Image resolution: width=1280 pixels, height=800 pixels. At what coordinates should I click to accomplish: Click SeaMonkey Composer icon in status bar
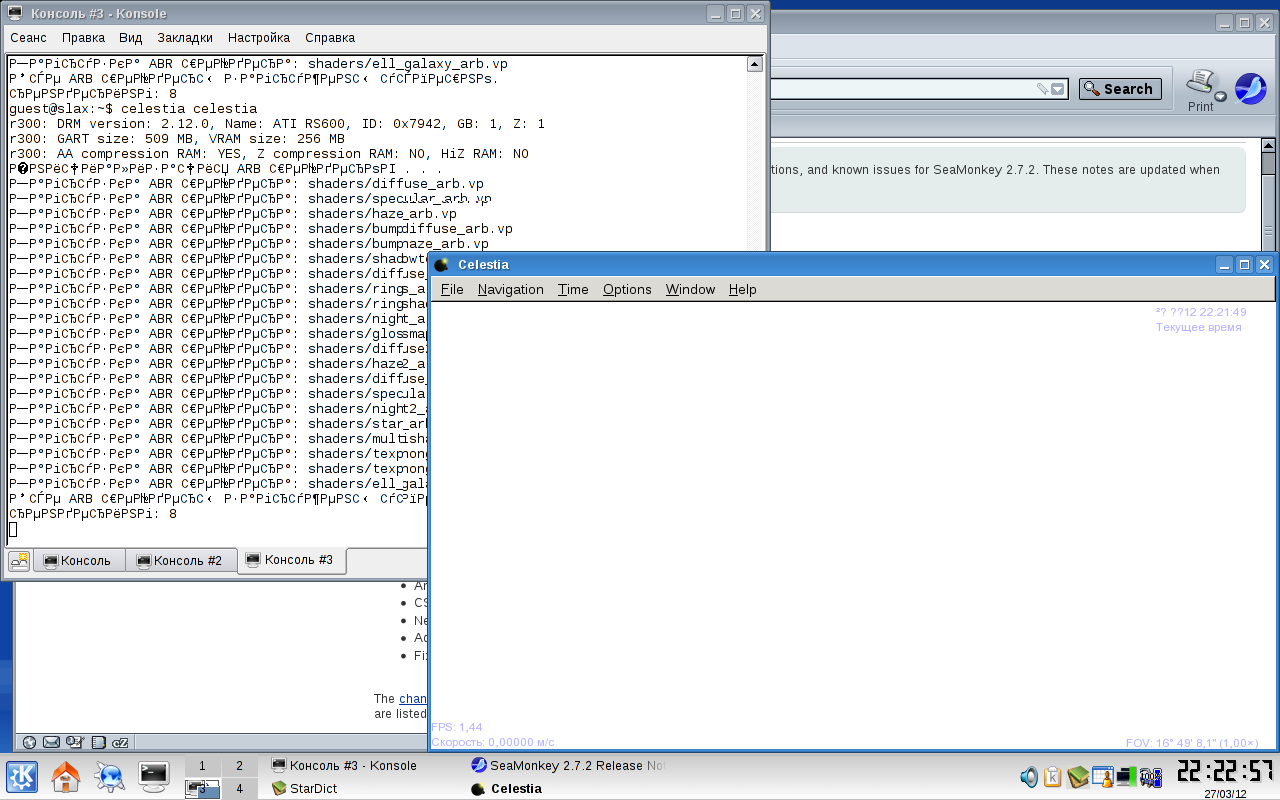click(75, 742)
